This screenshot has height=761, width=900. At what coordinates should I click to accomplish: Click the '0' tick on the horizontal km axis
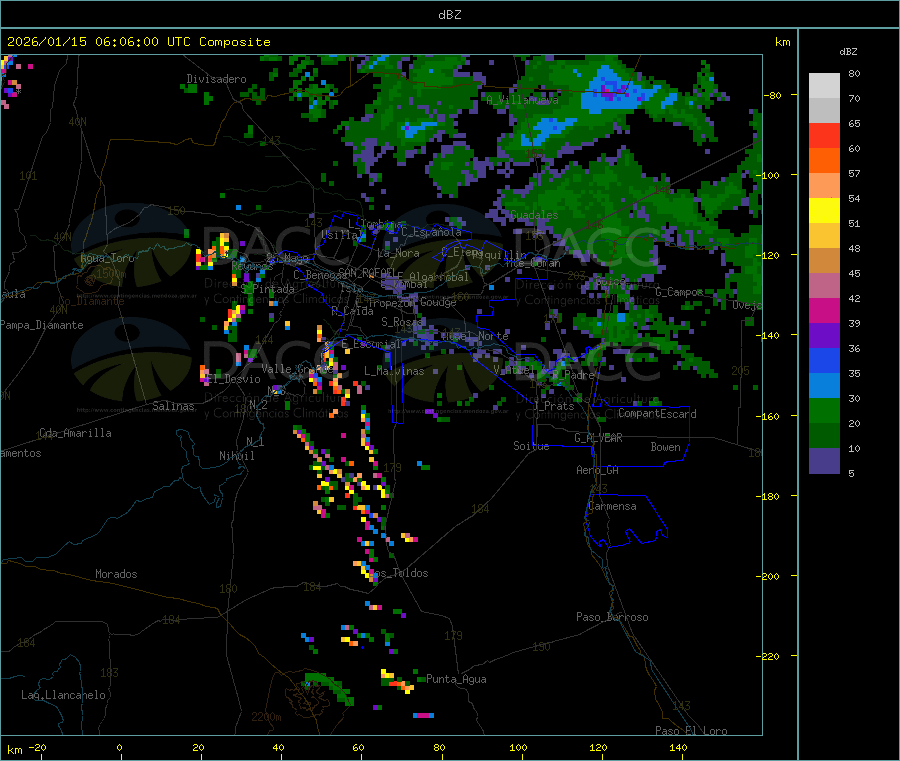tap(119, 747)
